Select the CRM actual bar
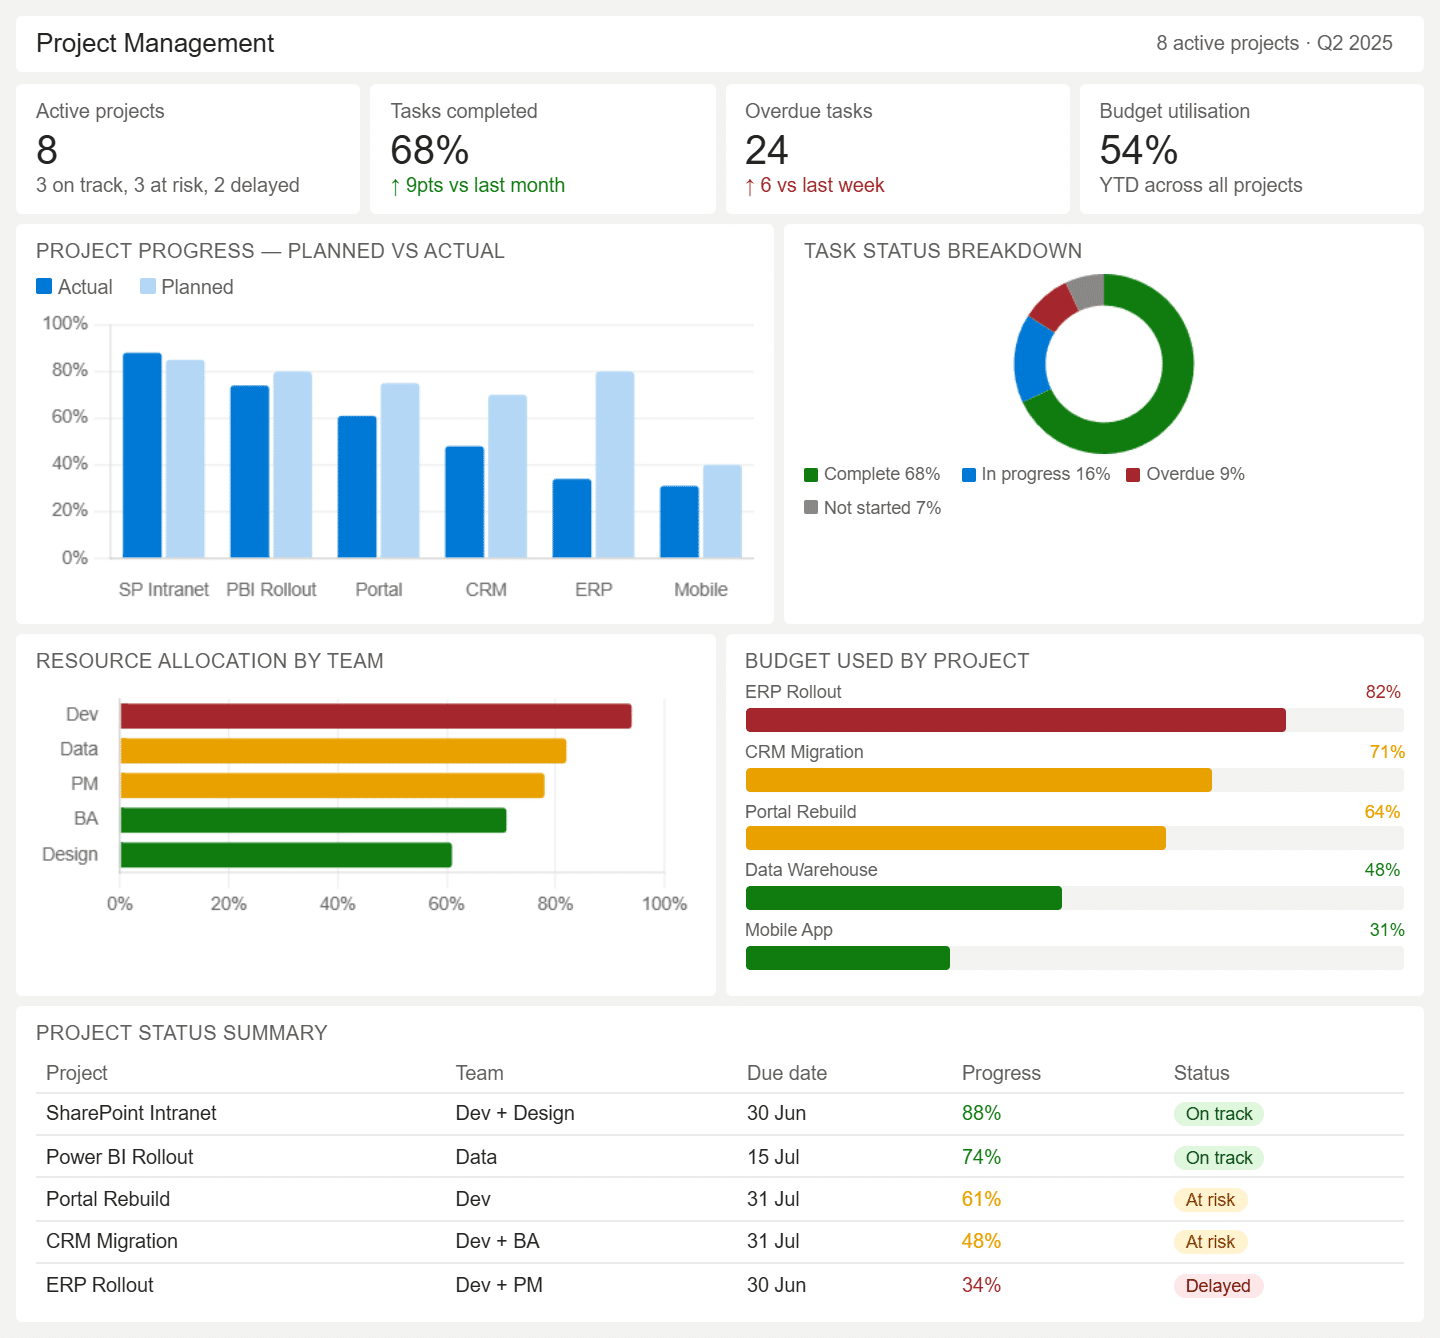The height and width of the screenshot is (1338, 1440). (x=465, y=502)
